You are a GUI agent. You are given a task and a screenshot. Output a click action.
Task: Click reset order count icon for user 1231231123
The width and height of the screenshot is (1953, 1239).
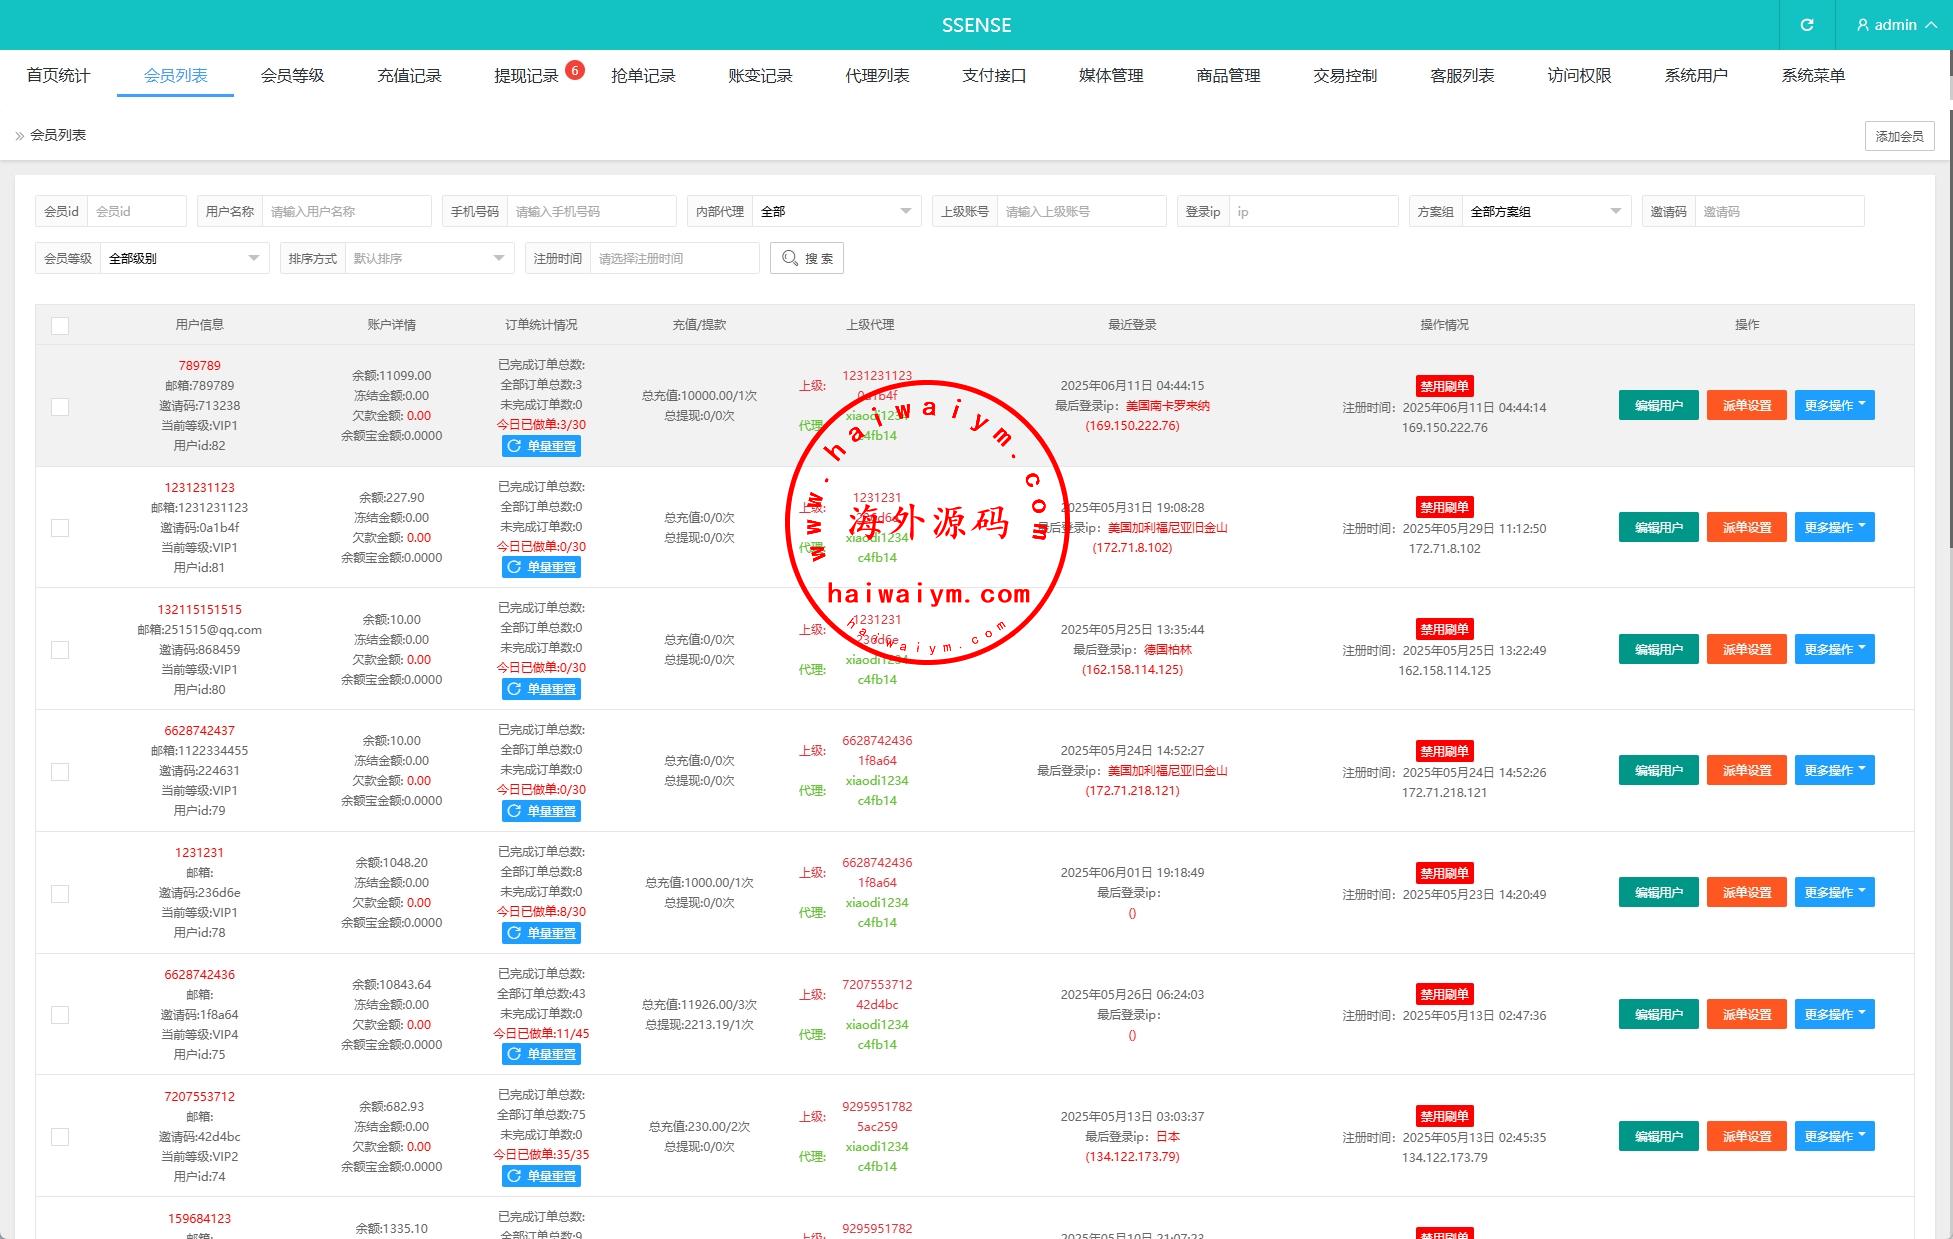[514, 567]
